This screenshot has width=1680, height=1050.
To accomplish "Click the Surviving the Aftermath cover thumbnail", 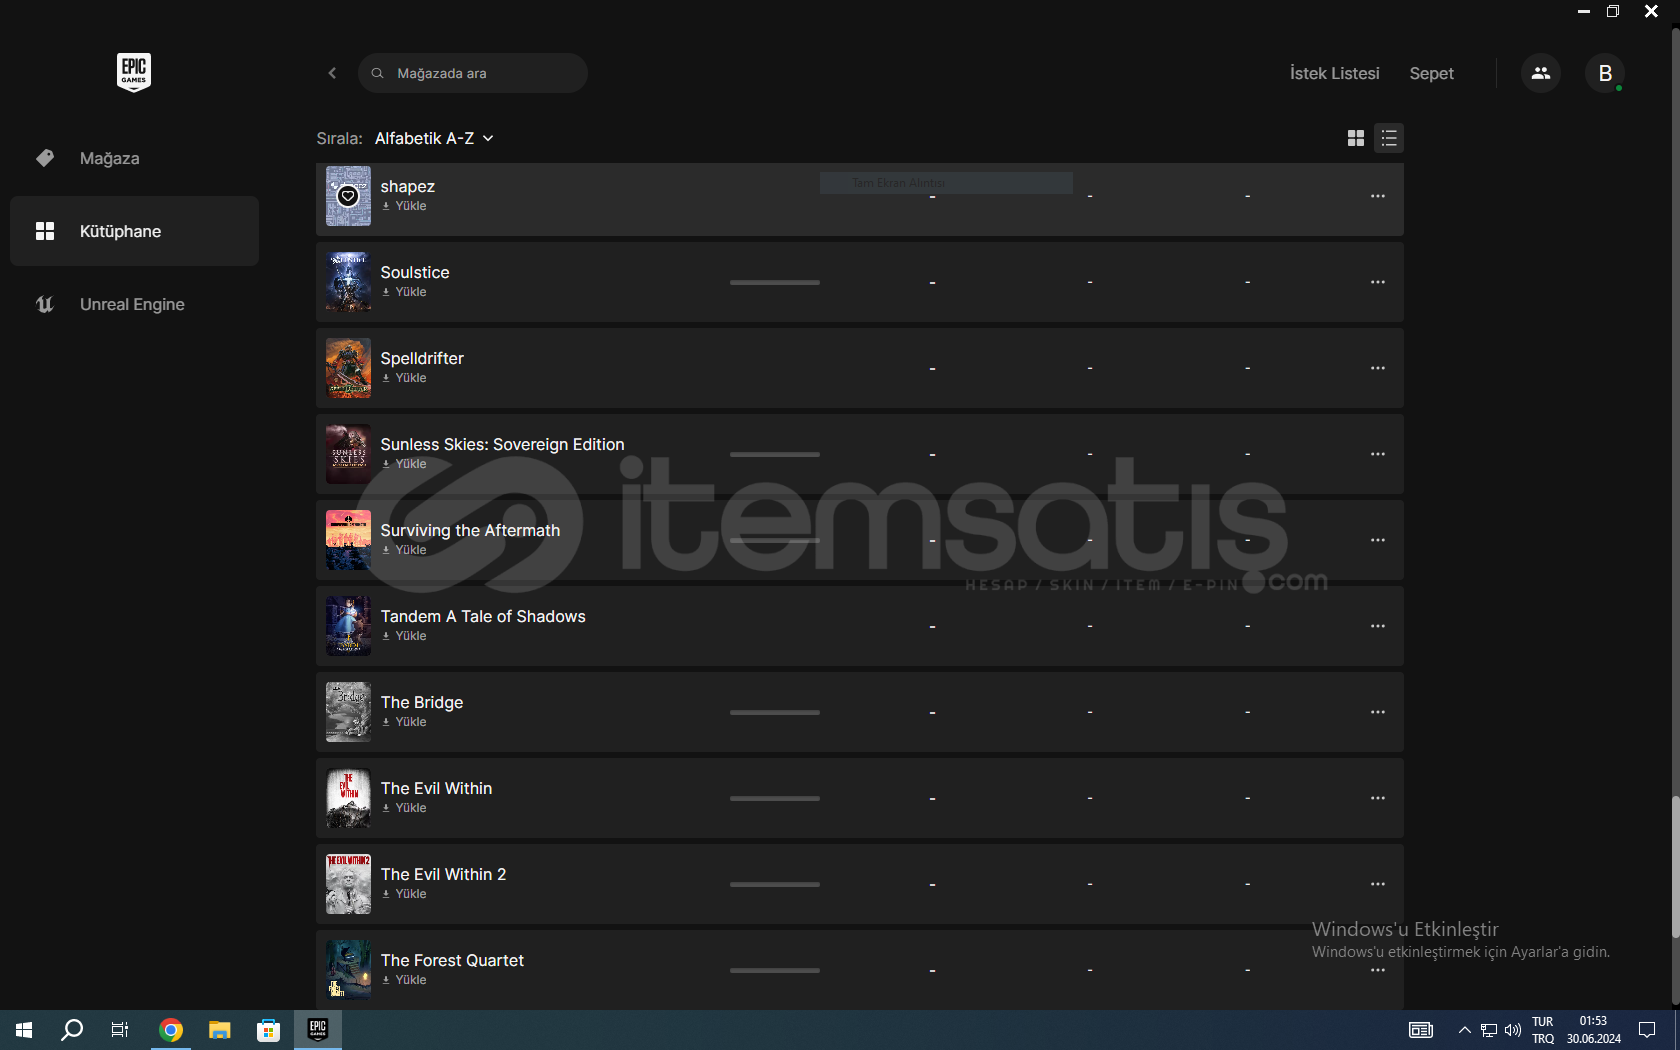I will click(348, 540).
